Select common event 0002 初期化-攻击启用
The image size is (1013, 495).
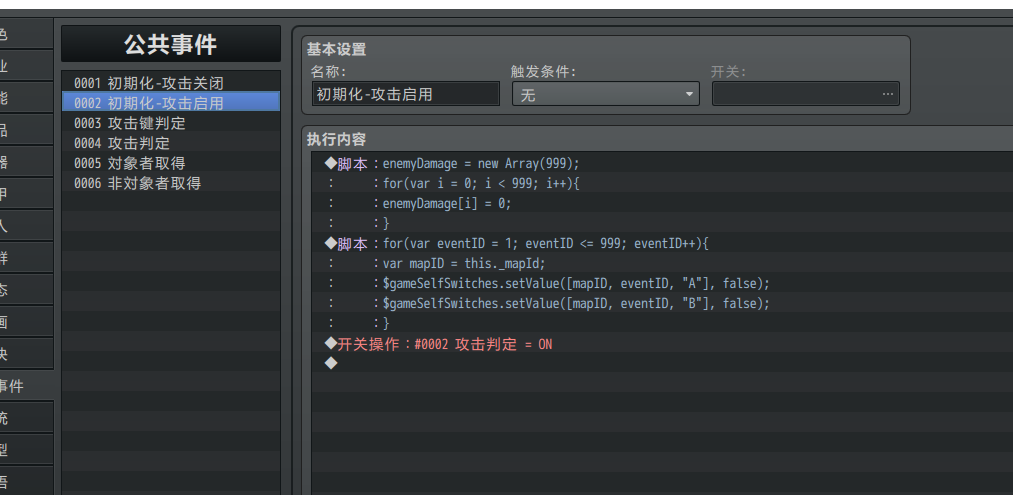tap(171, 103)
